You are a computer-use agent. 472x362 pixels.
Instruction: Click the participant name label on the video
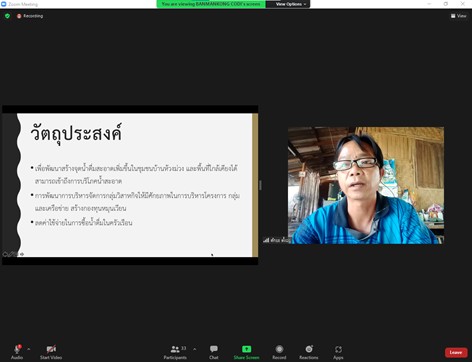(277, 240)
